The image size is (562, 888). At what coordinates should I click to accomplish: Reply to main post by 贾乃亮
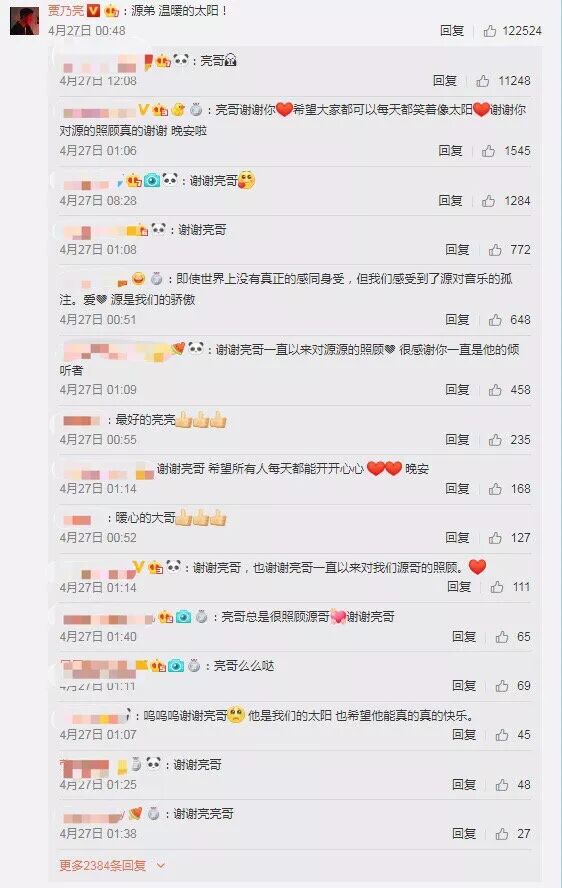(452, 31)
